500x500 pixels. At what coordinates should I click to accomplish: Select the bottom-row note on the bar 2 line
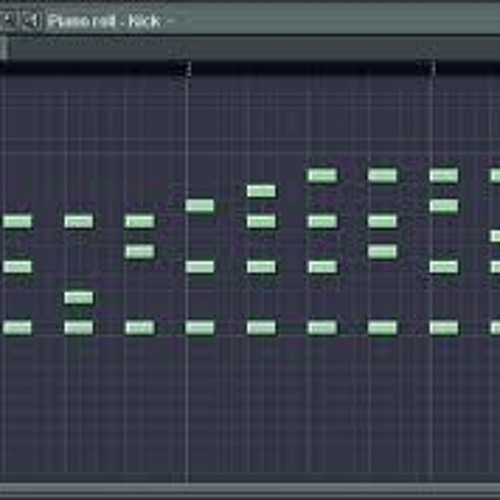point(200,328)
